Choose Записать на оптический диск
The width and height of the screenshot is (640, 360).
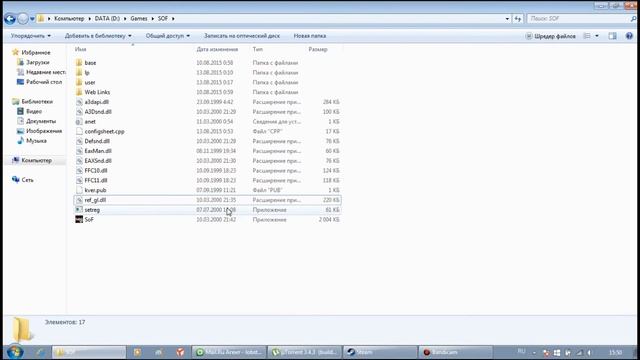pos(242,36)
